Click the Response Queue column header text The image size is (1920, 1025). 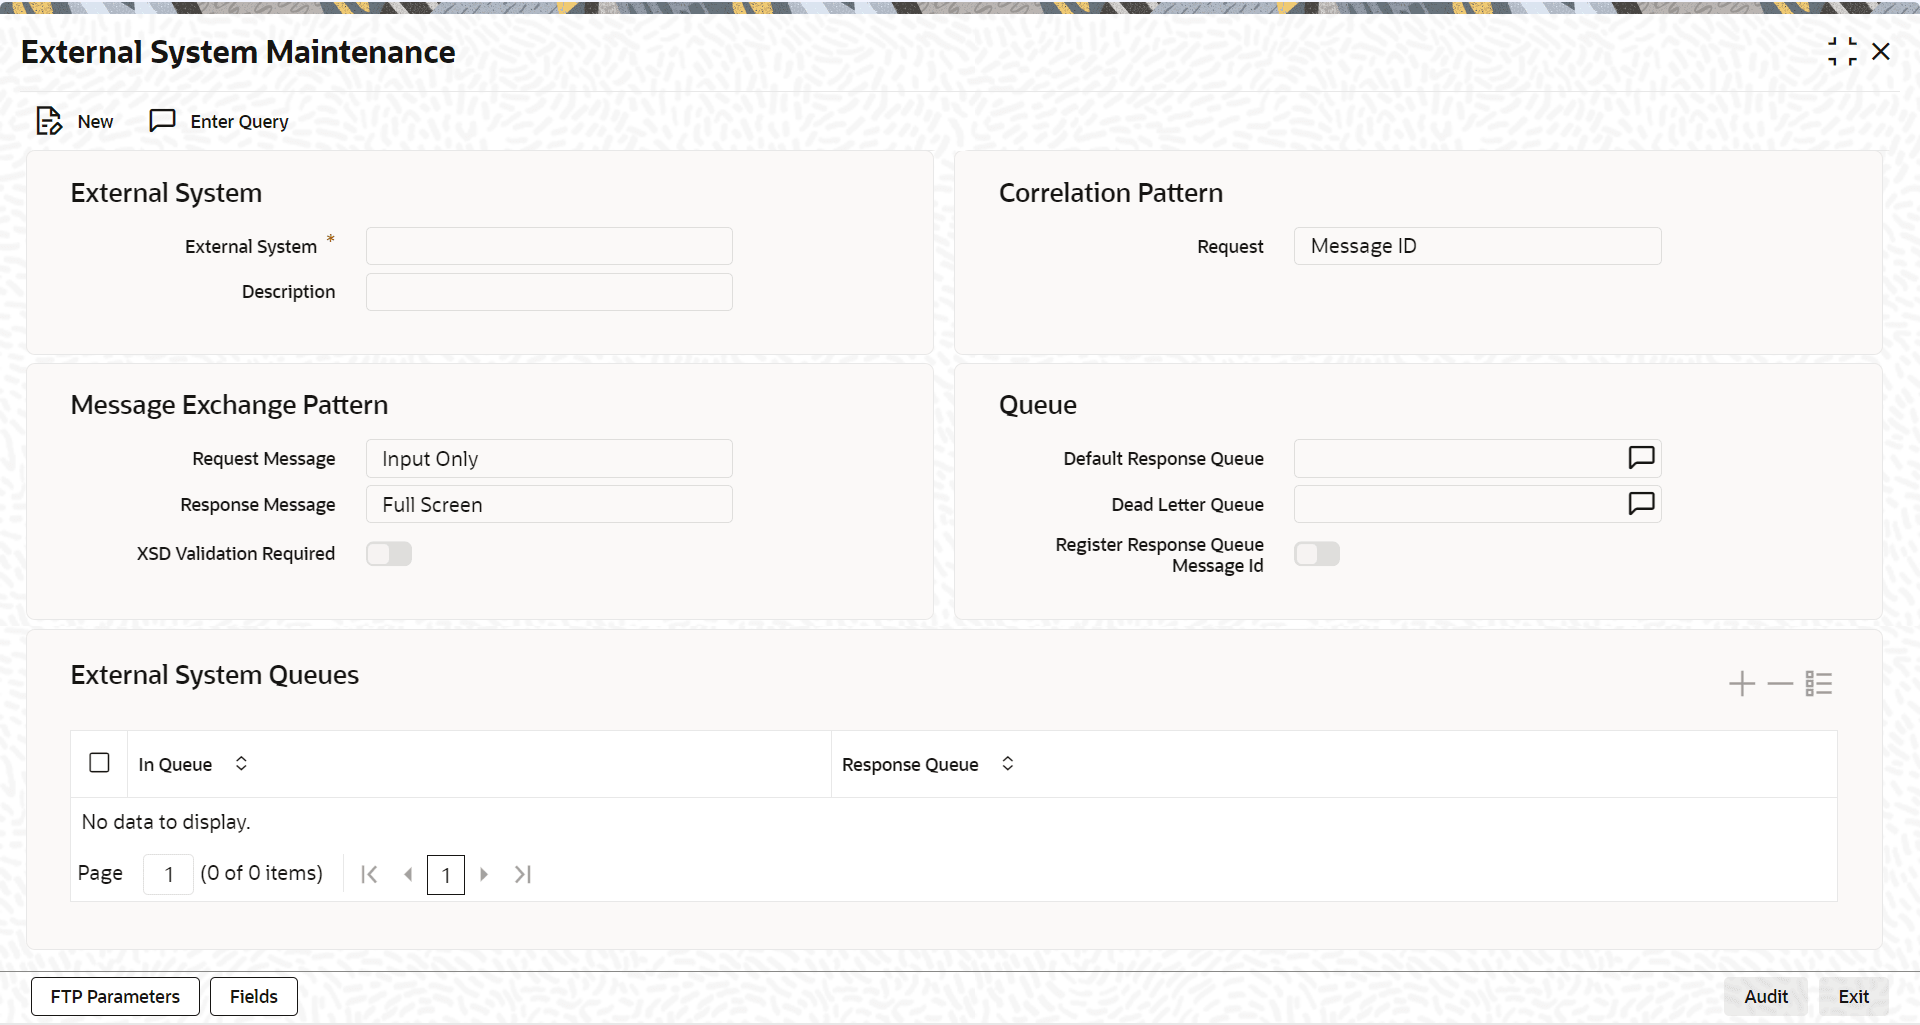point(910,764)
